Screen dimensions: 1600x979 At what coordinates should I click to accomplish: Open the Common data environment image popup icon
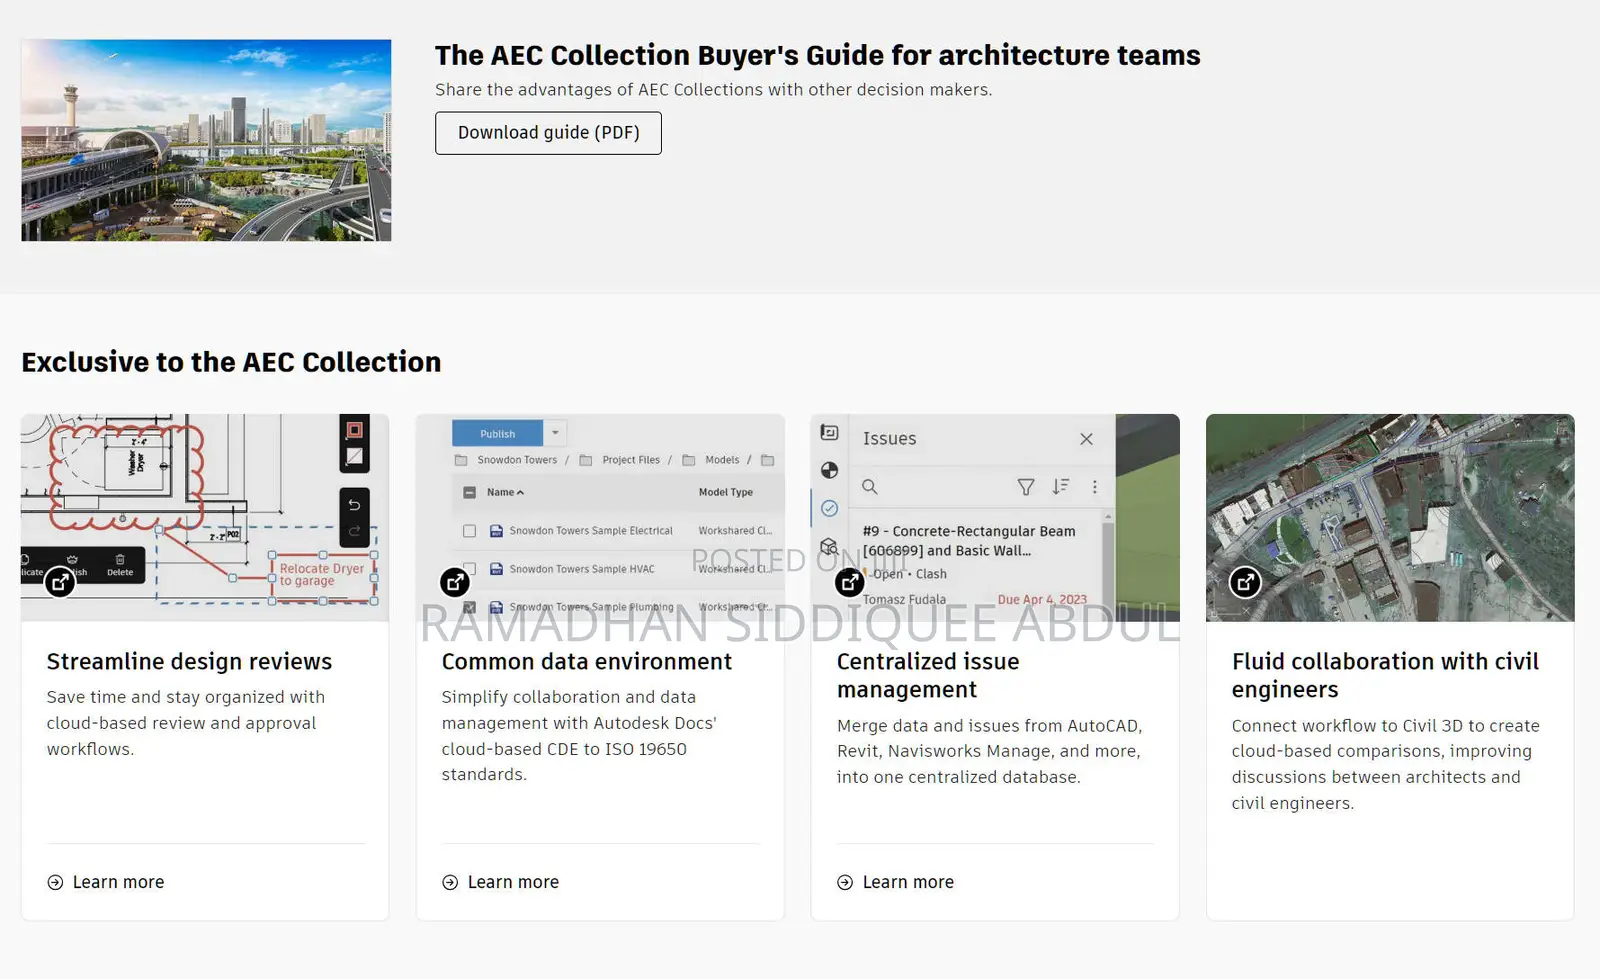click(x=455, y=582)
